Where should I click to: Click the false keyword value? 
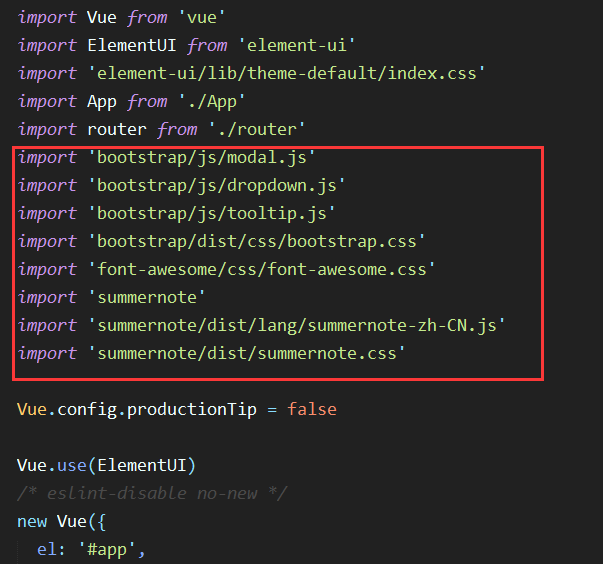coord(311,409)
